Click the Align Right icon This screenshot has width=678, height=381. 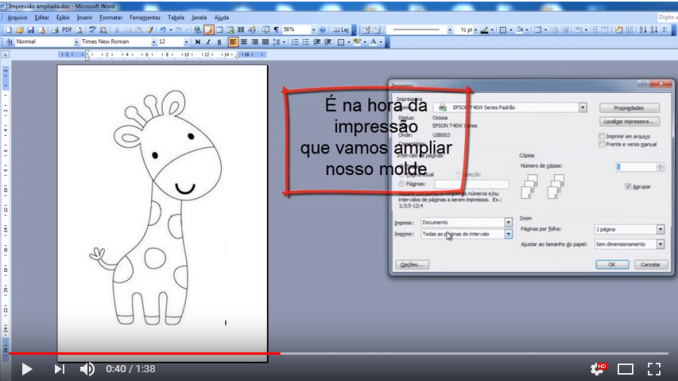pyautogui.click(x=255, y=42)
